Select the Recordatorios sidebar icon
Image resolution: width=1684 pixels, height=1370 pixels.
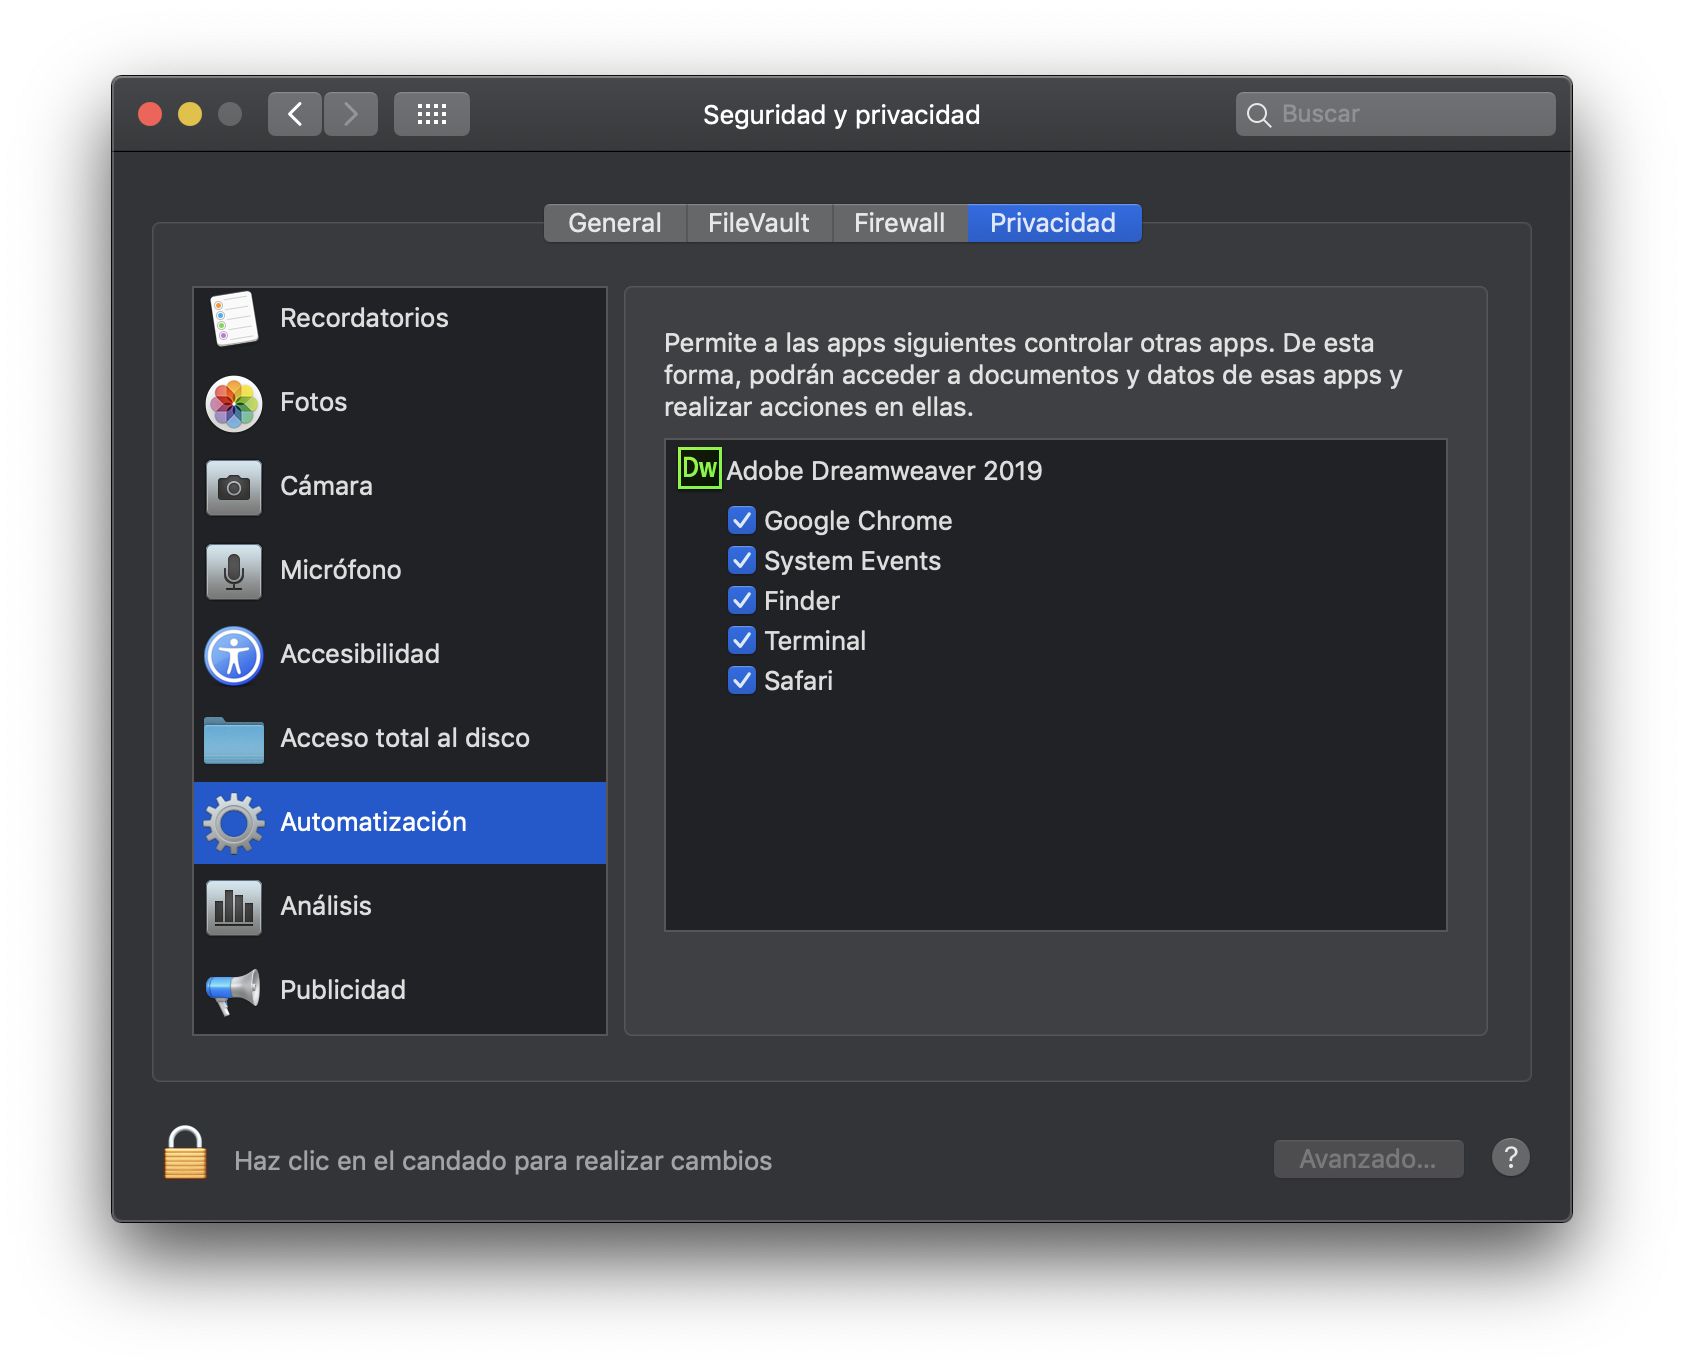(x=232, y=318)
